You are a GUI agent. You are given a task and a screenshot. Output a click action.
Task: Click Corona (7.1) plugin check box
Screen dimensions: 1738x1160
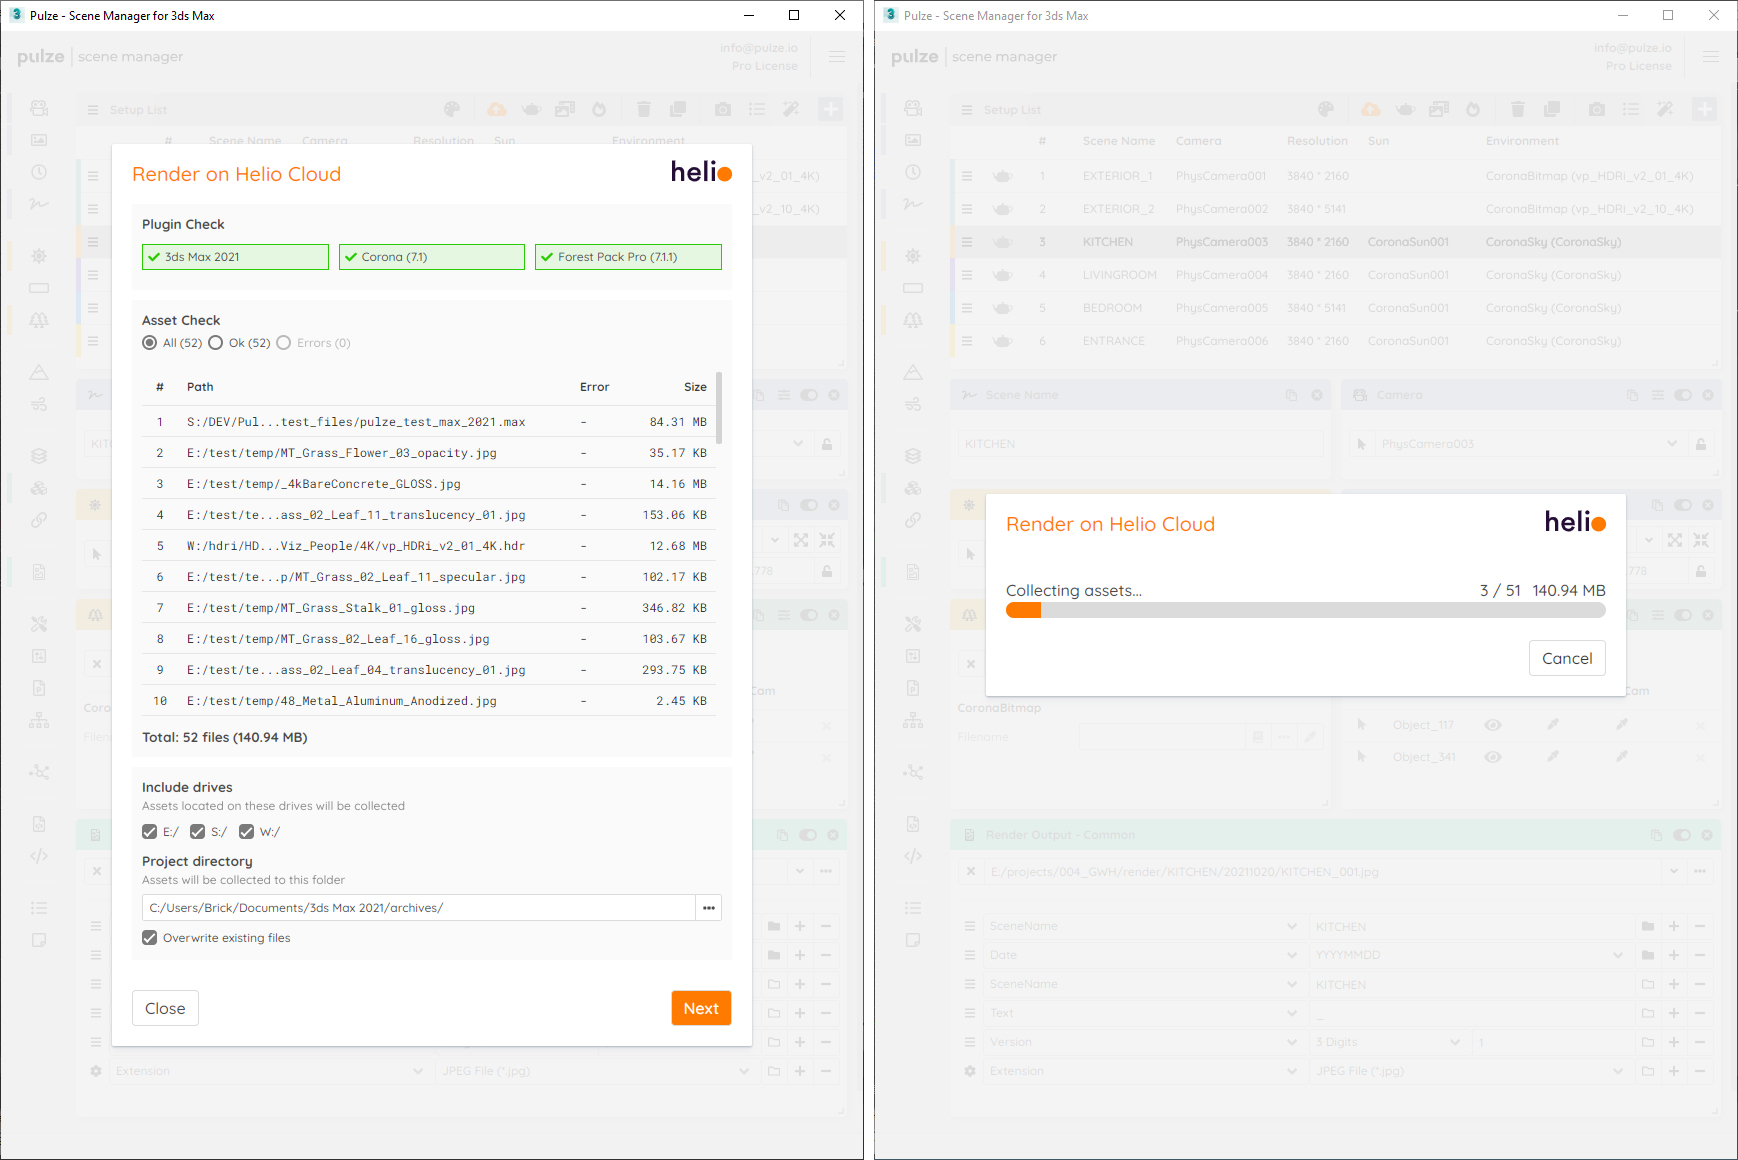432,257
